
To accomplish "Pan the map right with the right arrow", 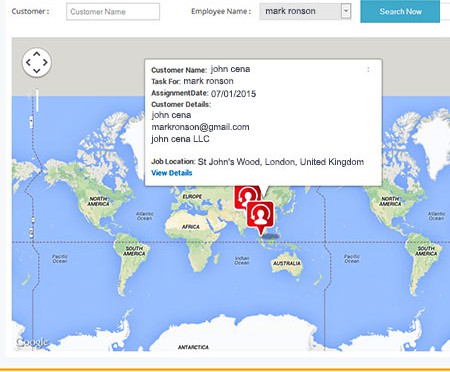I will point(45,62).
